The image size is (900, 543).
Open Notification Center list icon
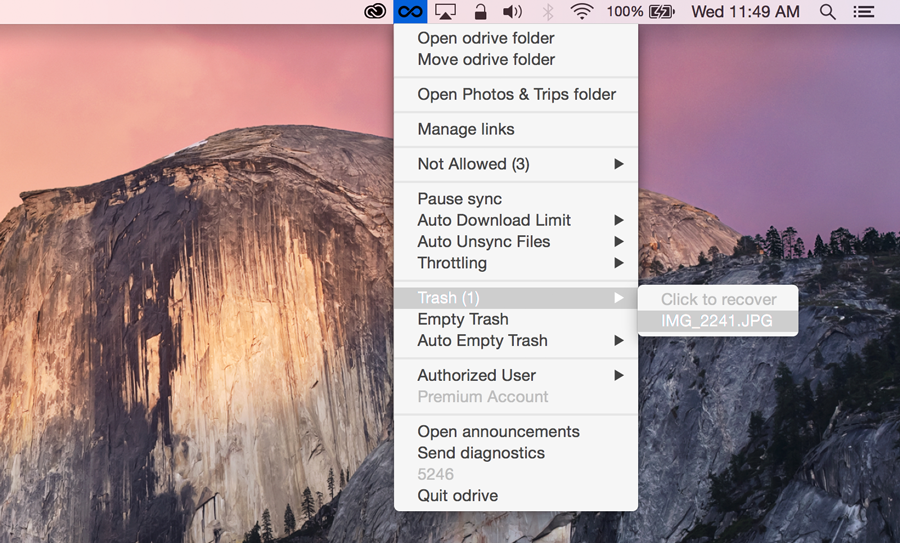pos(863,11)
